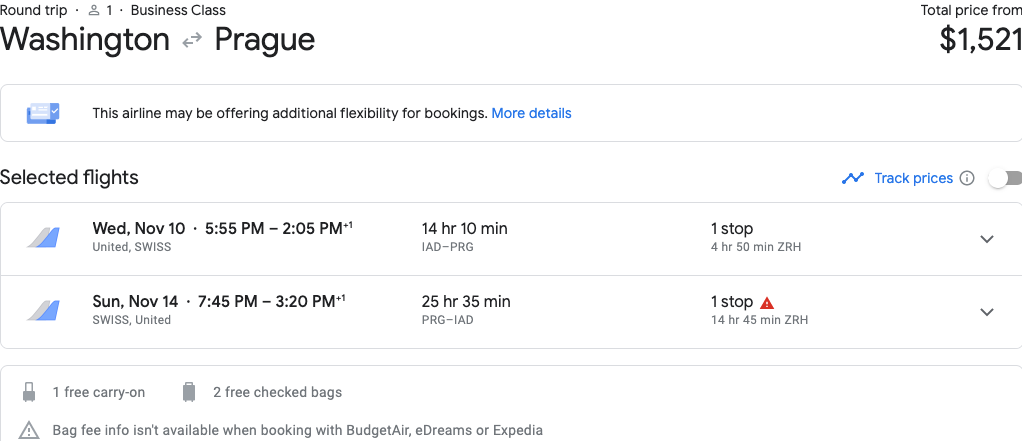Click the red warning triangle on the return flight
Image resolution: width=1022 pixels, height=441 pixels.
(767, 302)
